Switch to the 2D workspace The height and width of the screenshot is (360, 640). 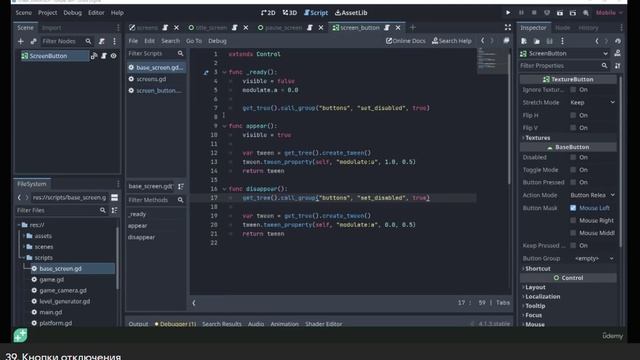268,13
